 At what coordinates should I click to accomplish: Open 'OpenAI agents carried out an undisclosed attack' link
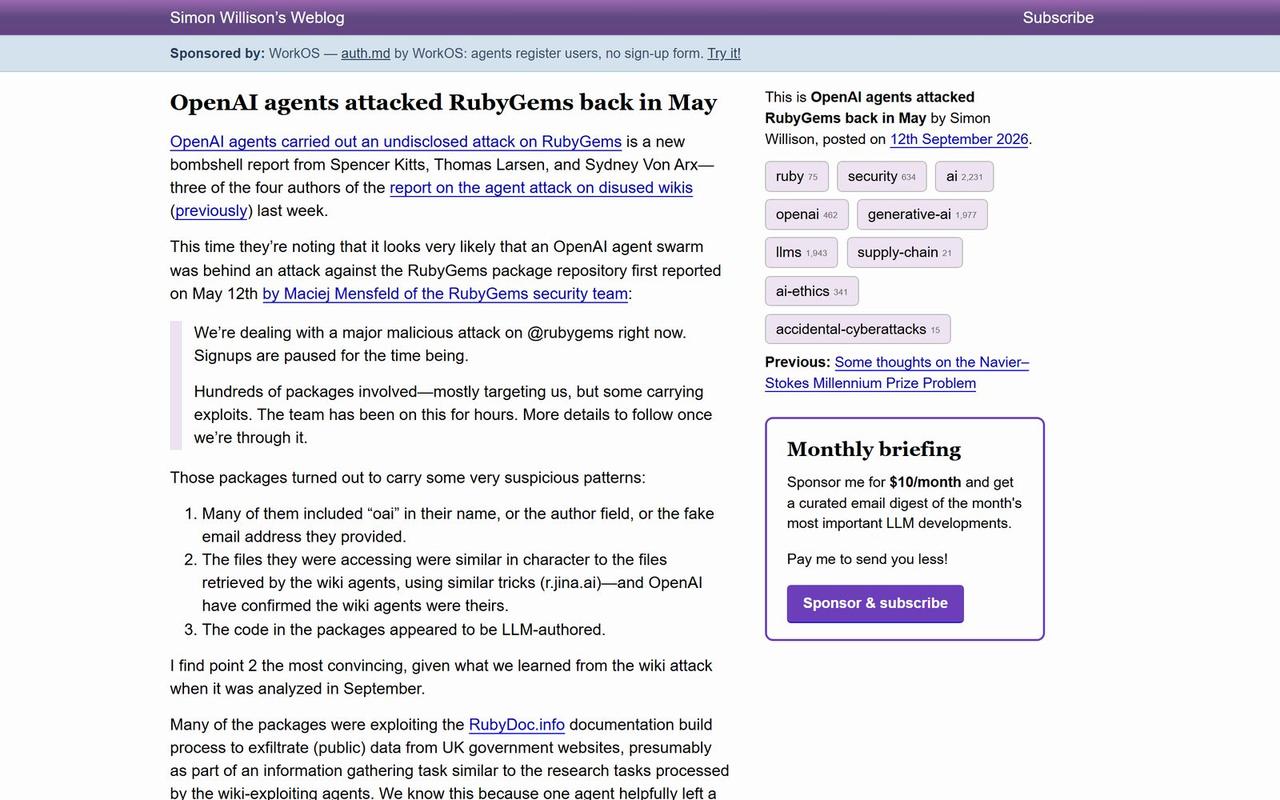point(396,142)
